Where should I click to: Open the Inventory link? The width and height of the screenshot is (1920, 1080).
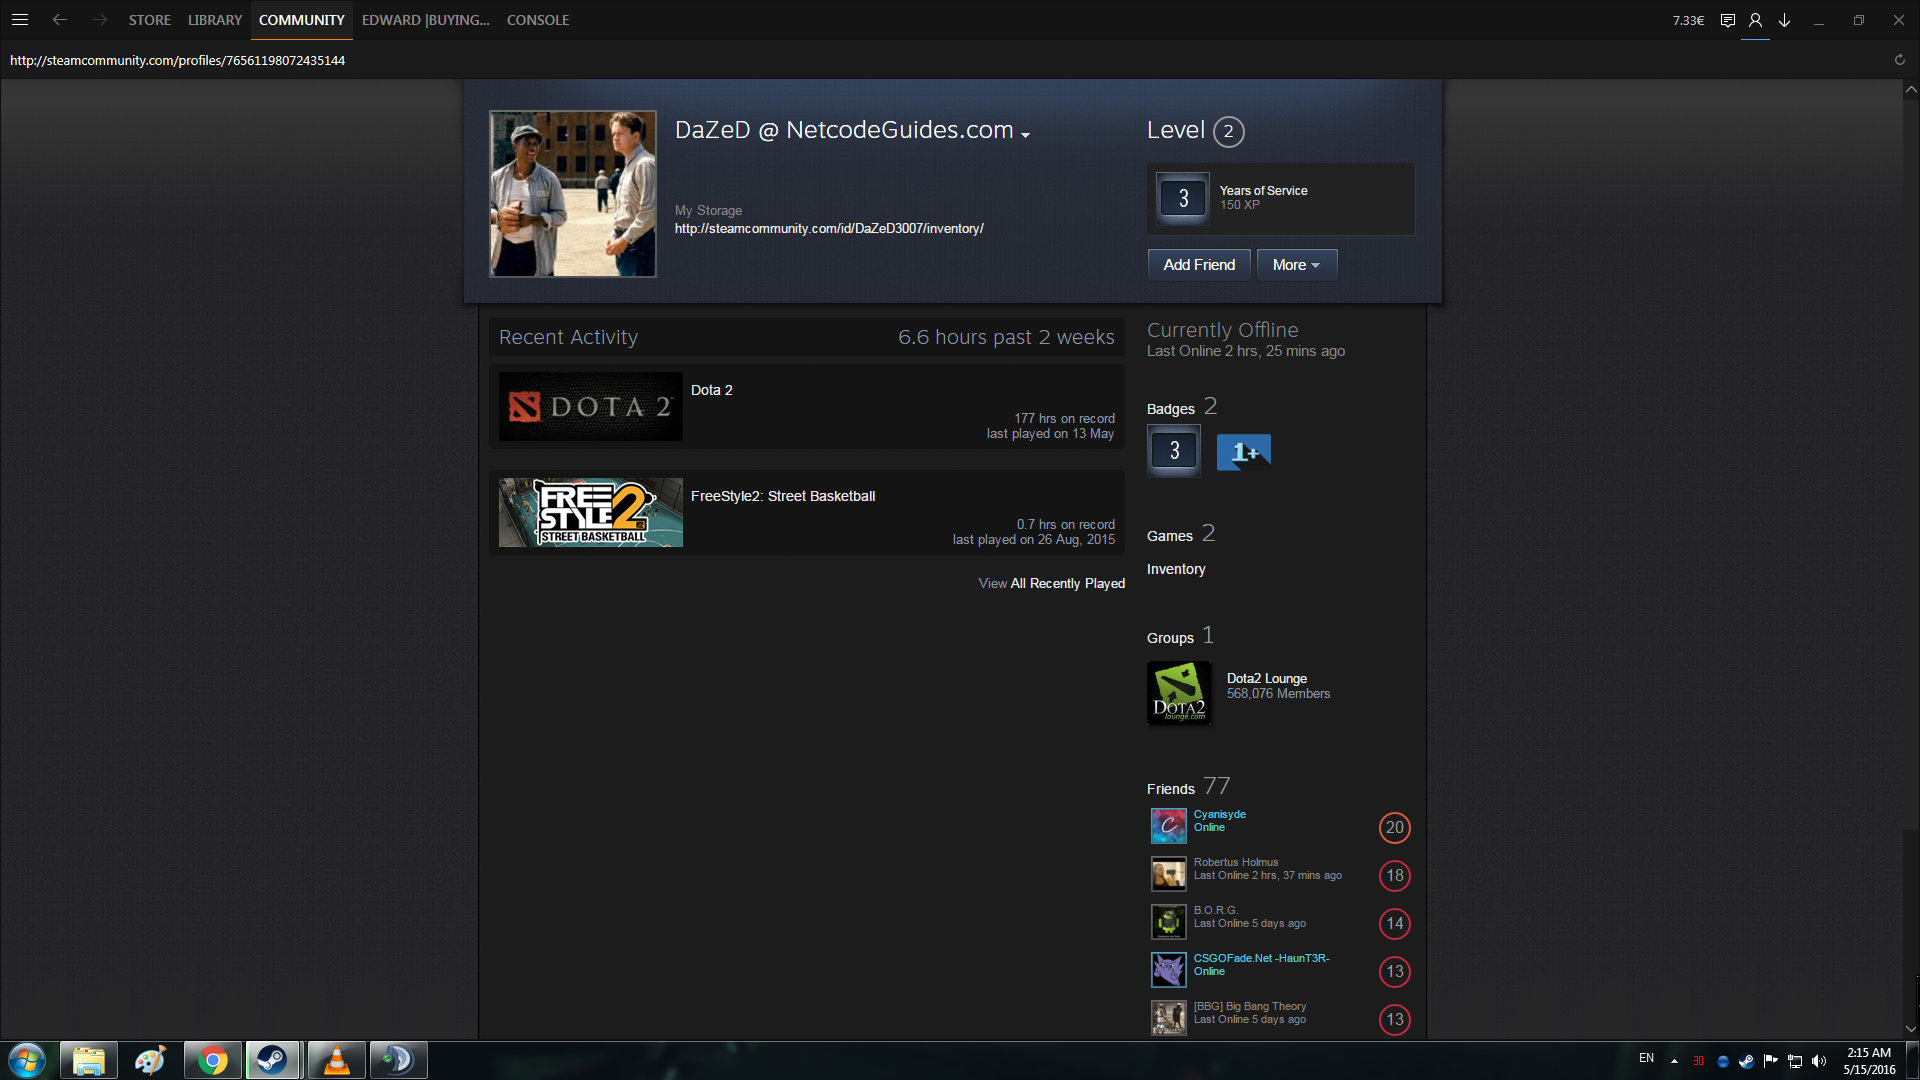(1176, 569)
